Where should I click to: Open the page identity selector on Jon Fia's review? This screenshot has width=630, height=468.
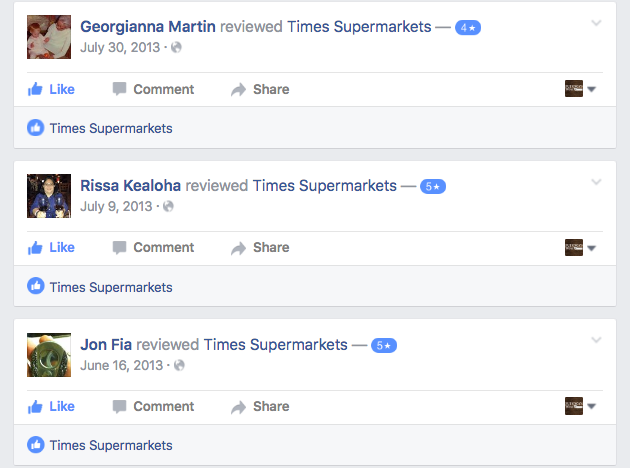point(580,406)
